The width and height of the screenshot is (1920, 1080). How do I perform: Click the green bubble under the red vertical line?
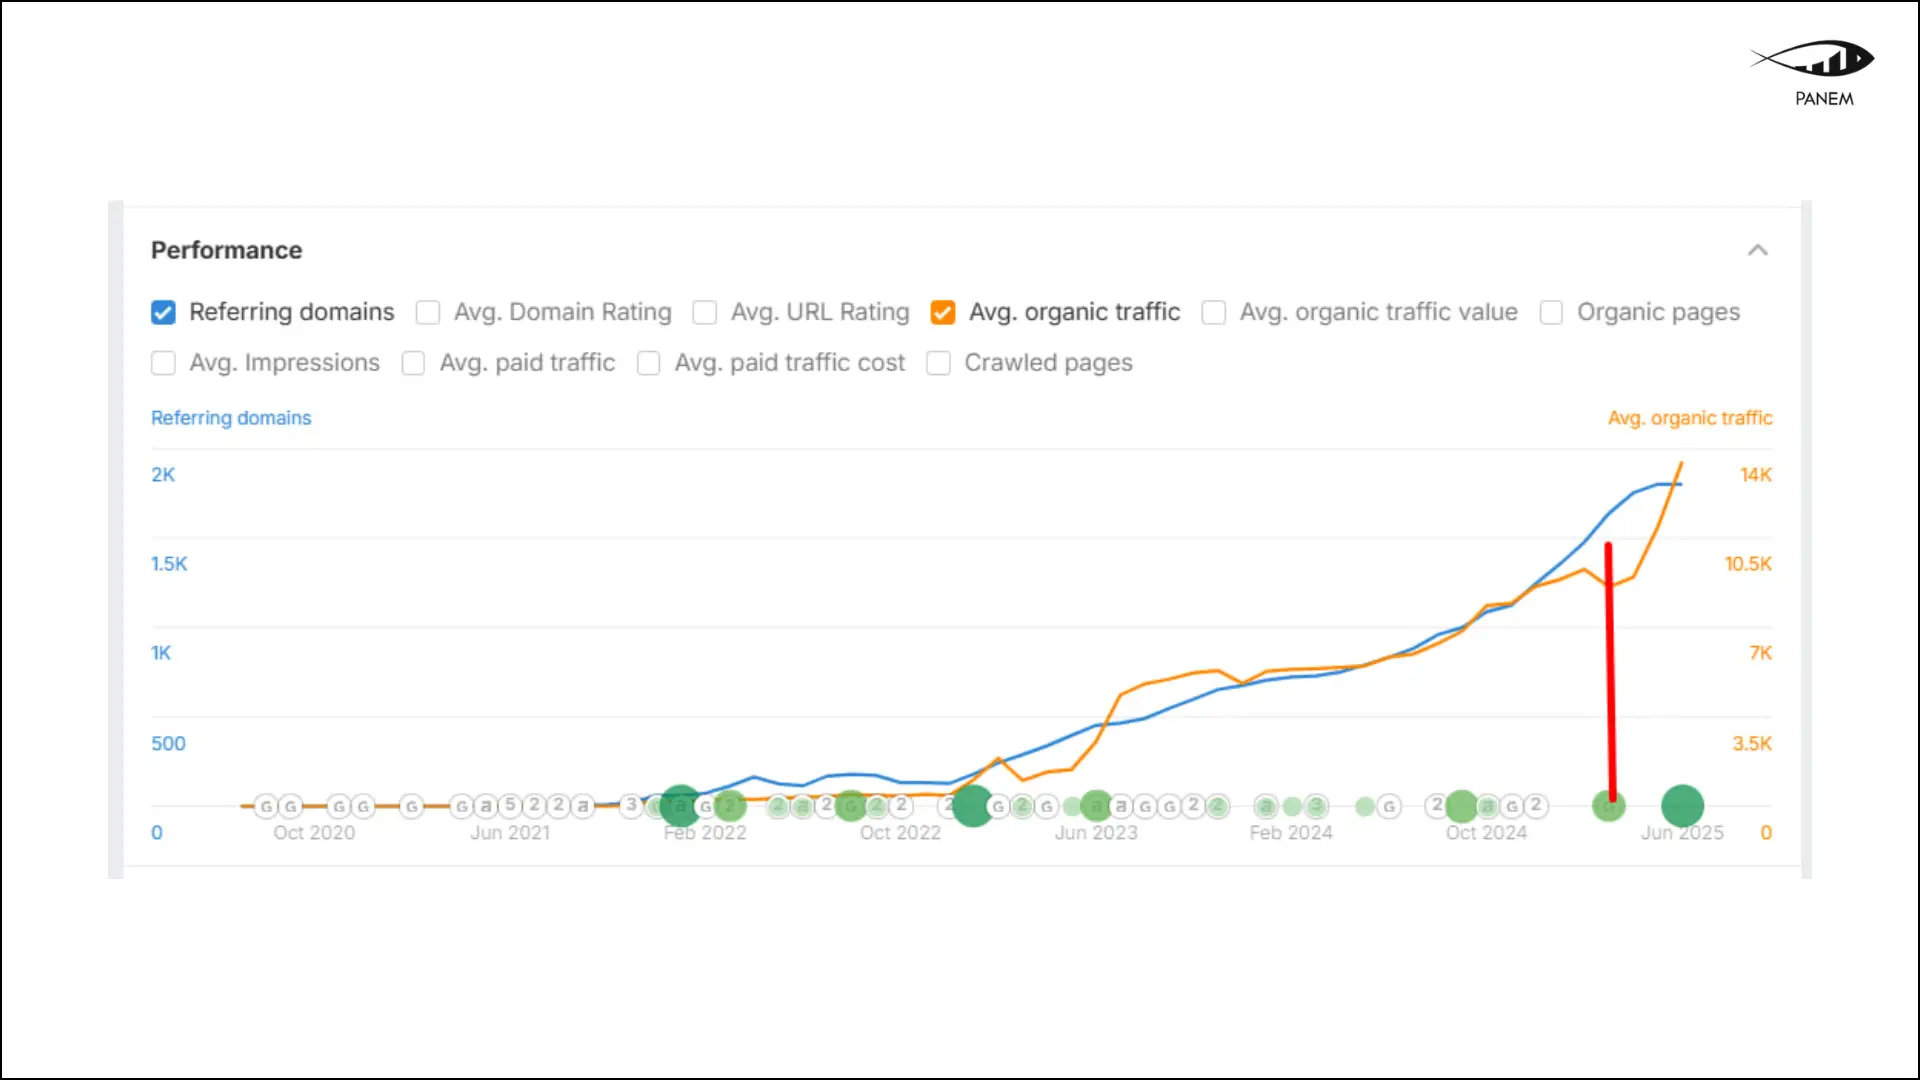pos(1608,805)
